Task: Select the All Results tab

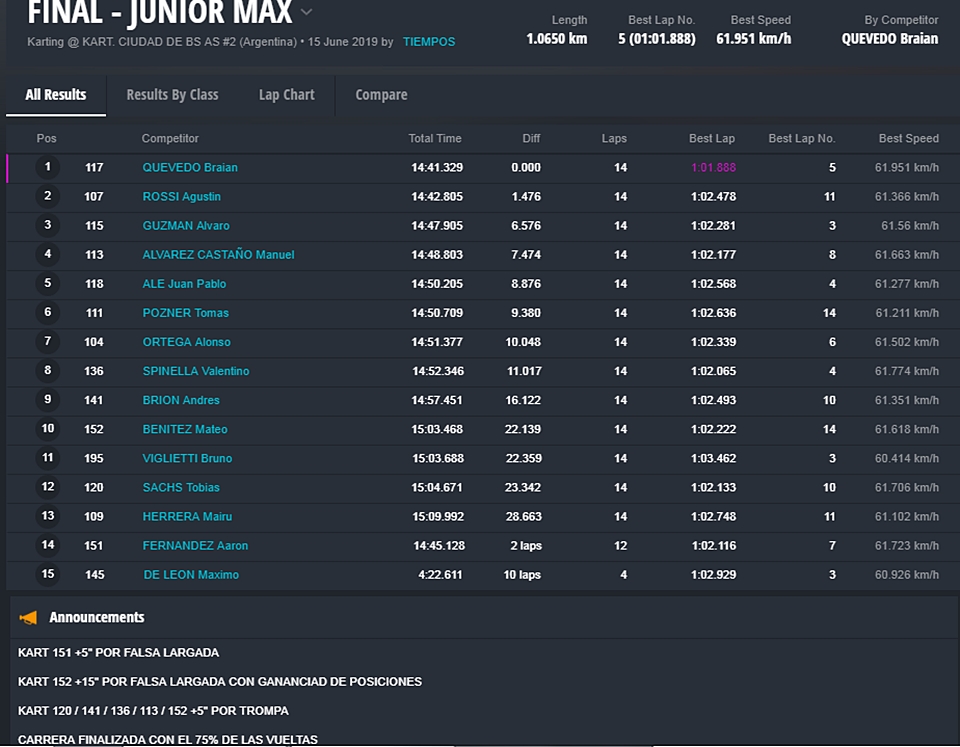Action: [x=56, y=95]
